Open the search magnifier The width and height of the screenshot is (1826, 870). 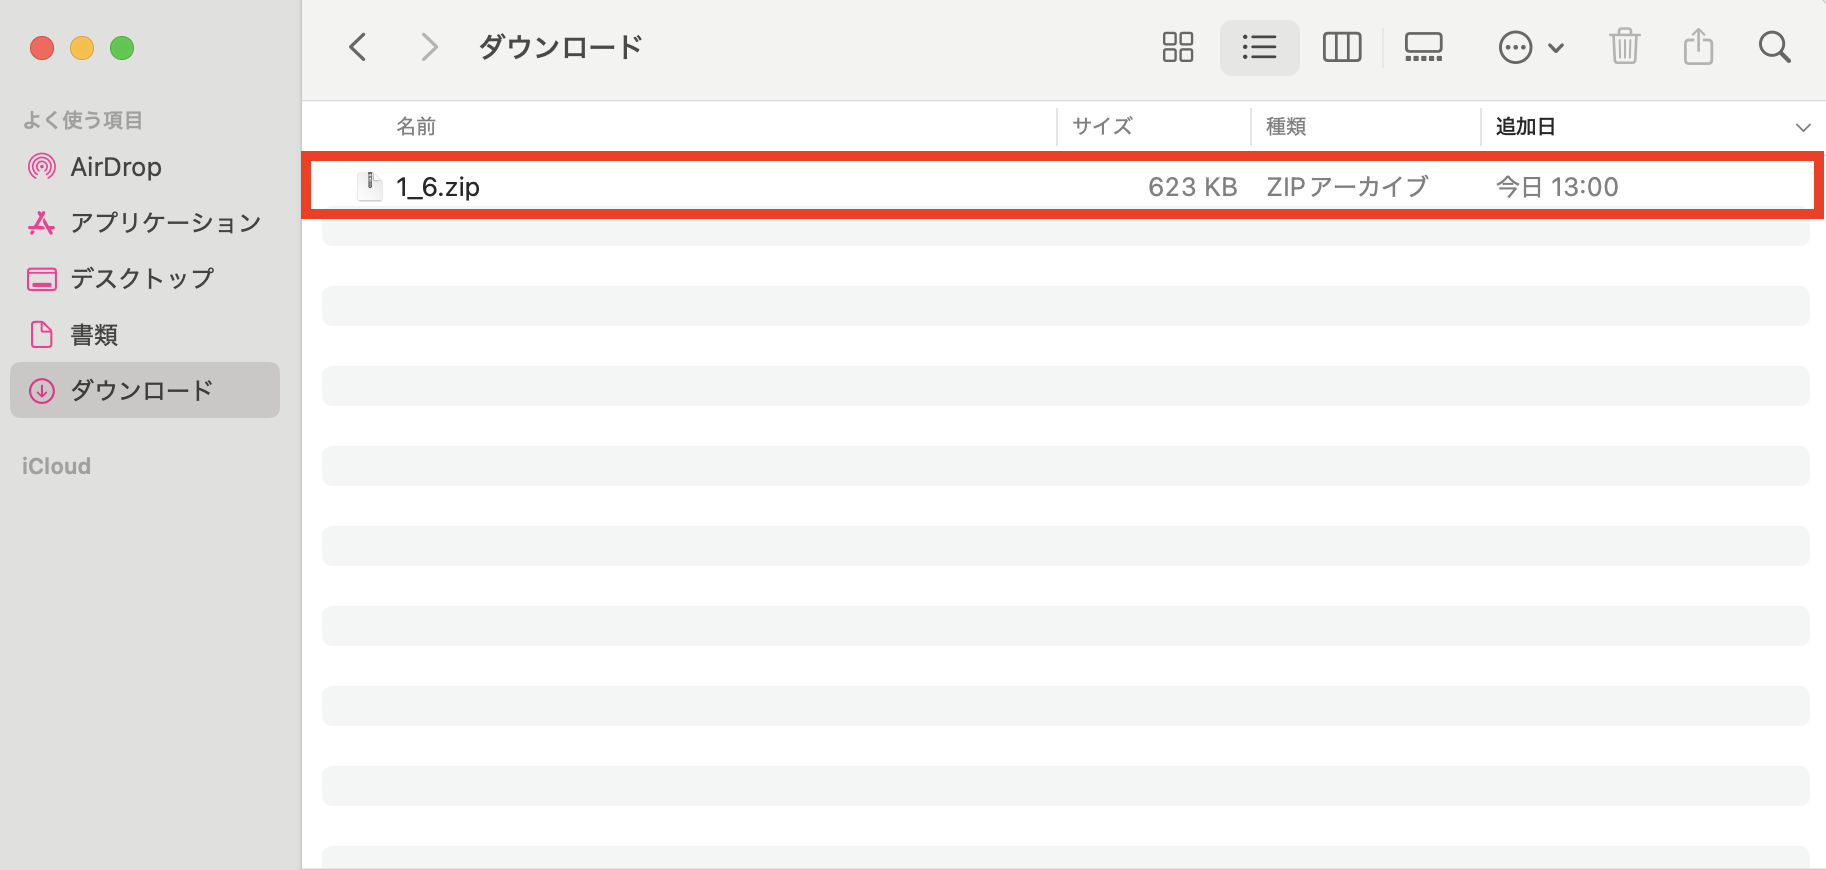pyautogui.click(x=1774, y=47)
